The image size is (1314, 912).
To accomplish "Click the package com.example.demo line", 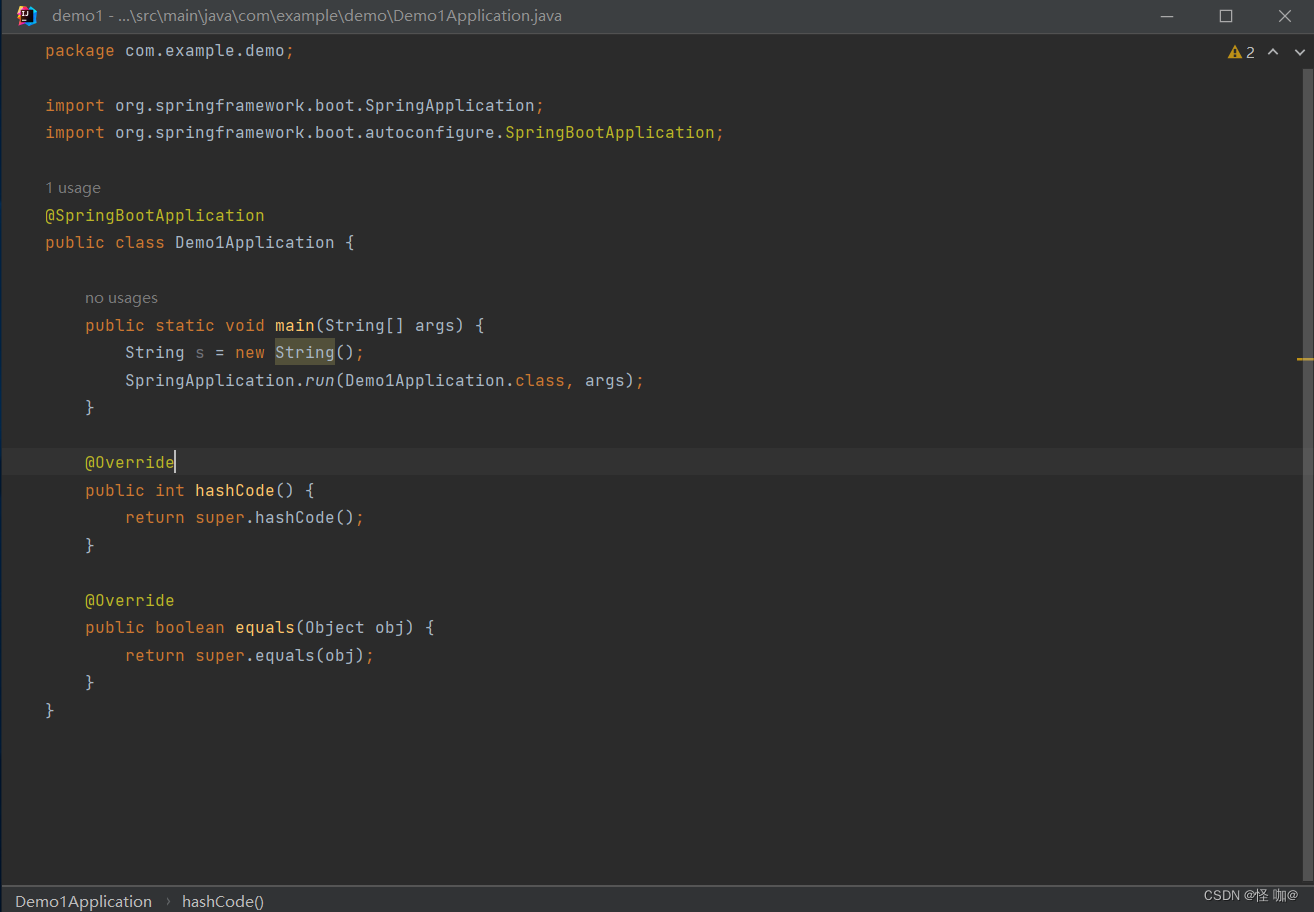I will [170, 50].
